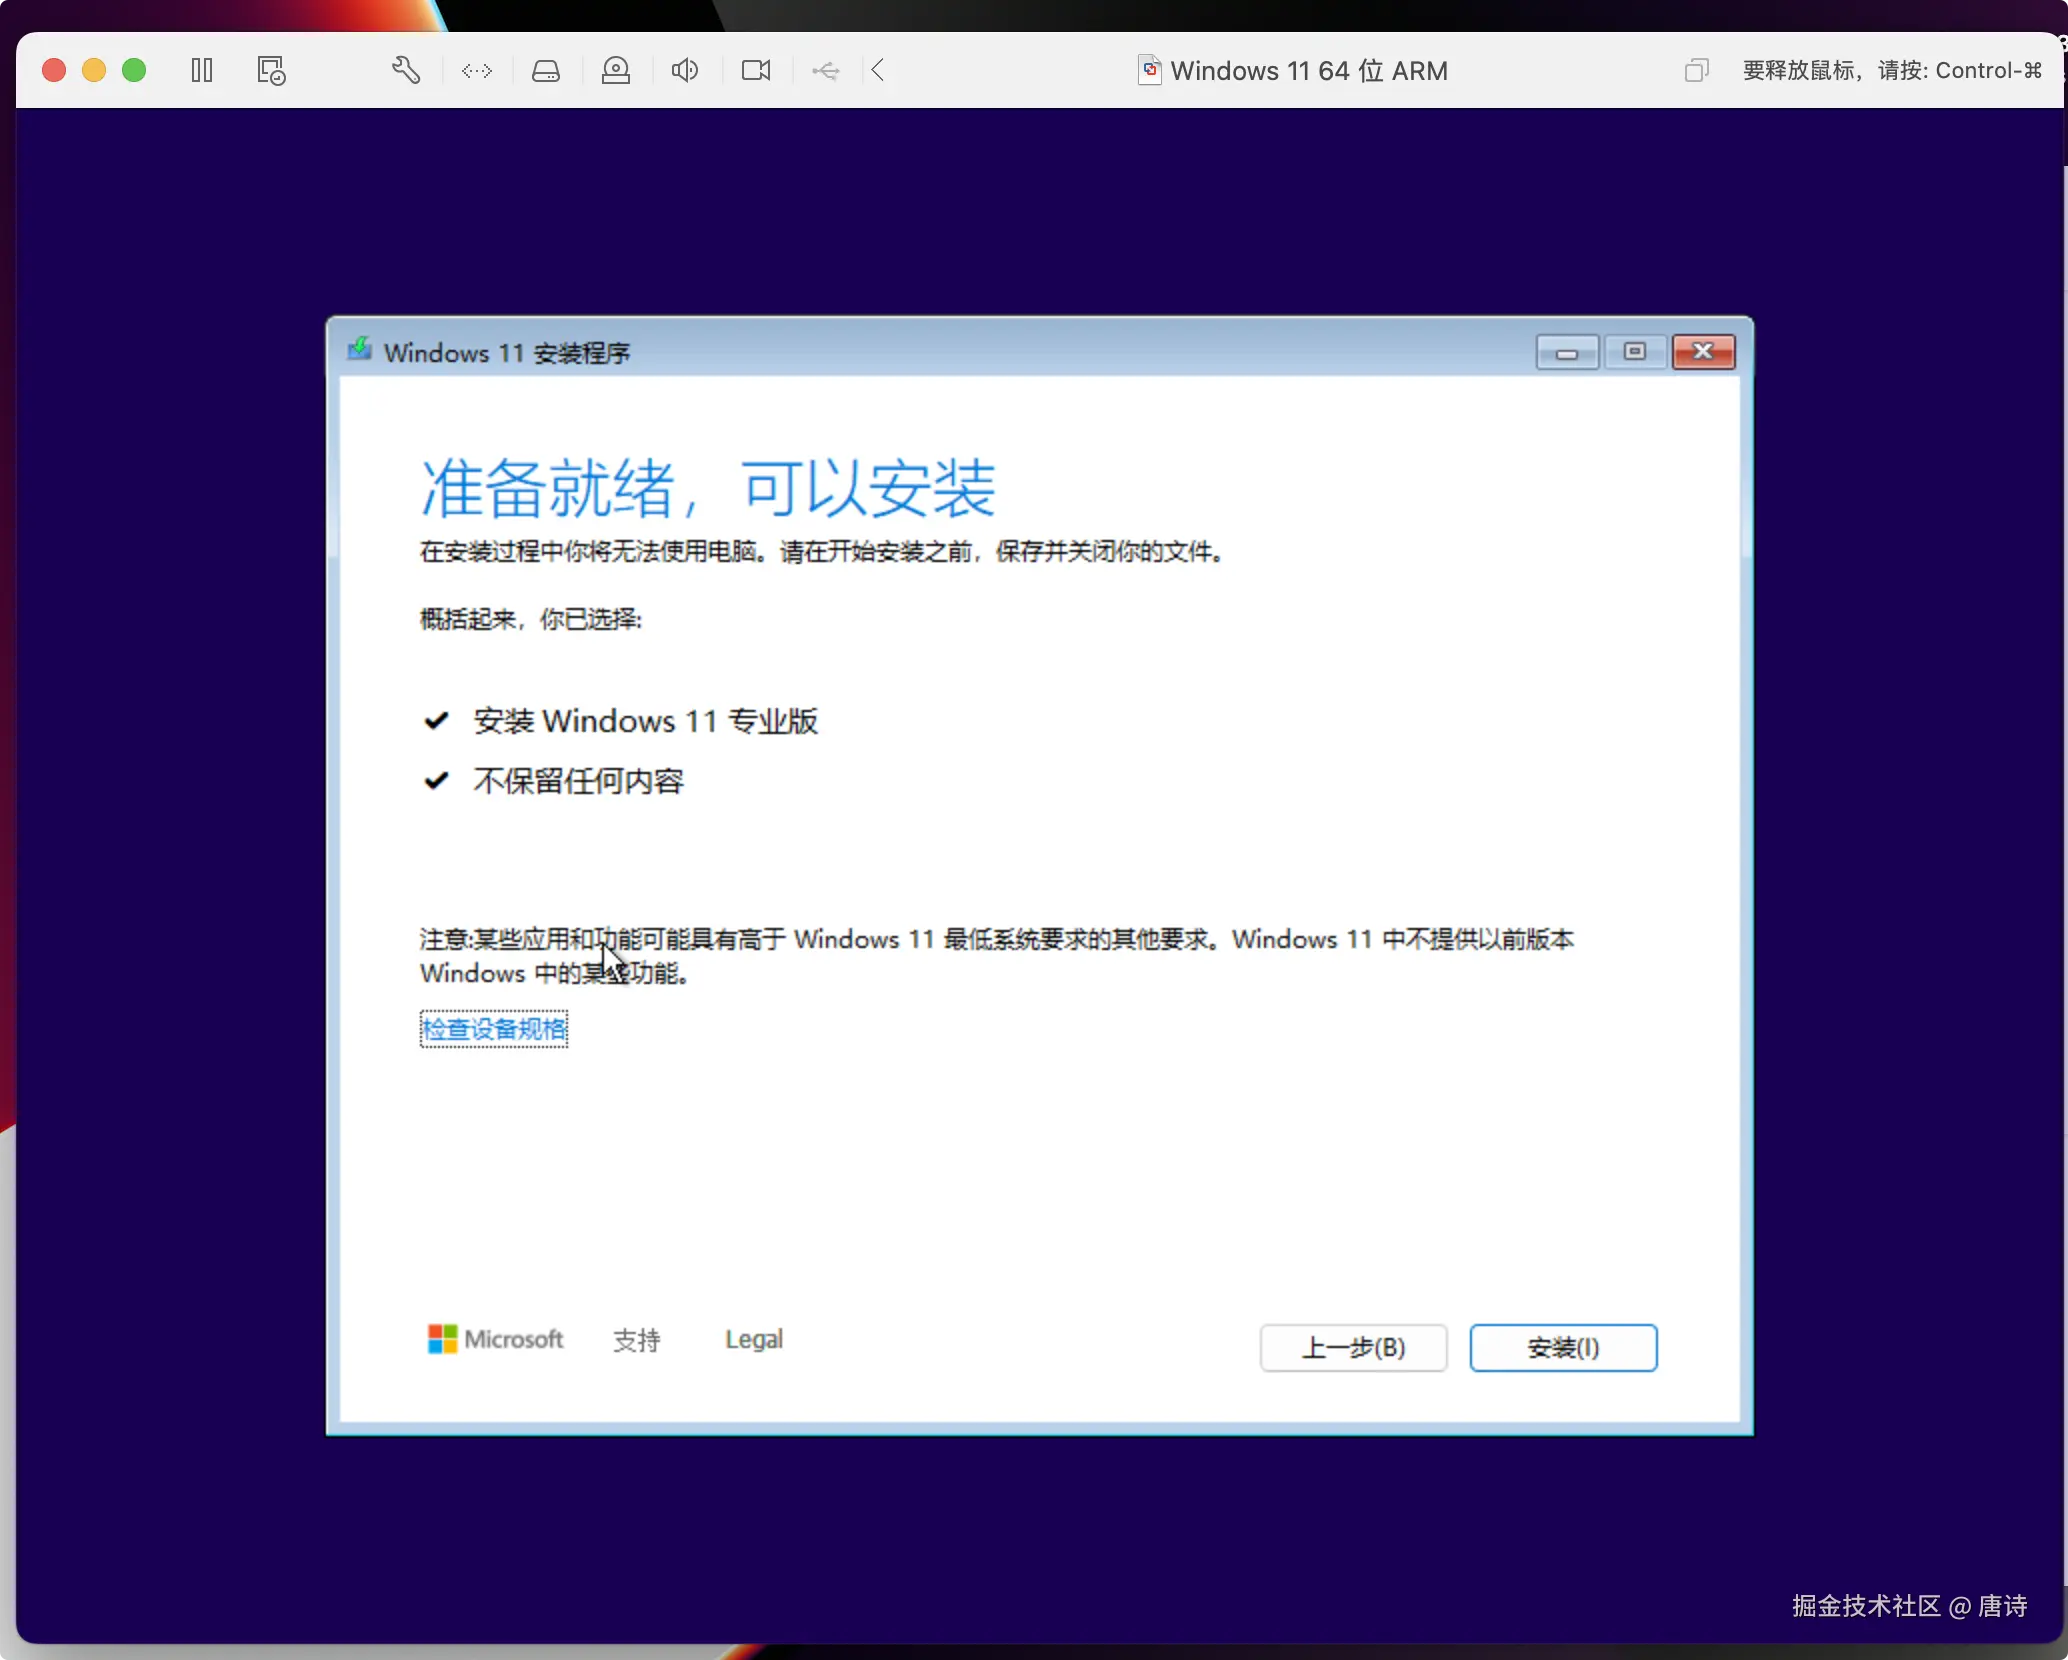The width and height of the screenshot is (2068, 1660).
Task: Maximize the Windows 11 setup dialog
Action: [1635, 352]
